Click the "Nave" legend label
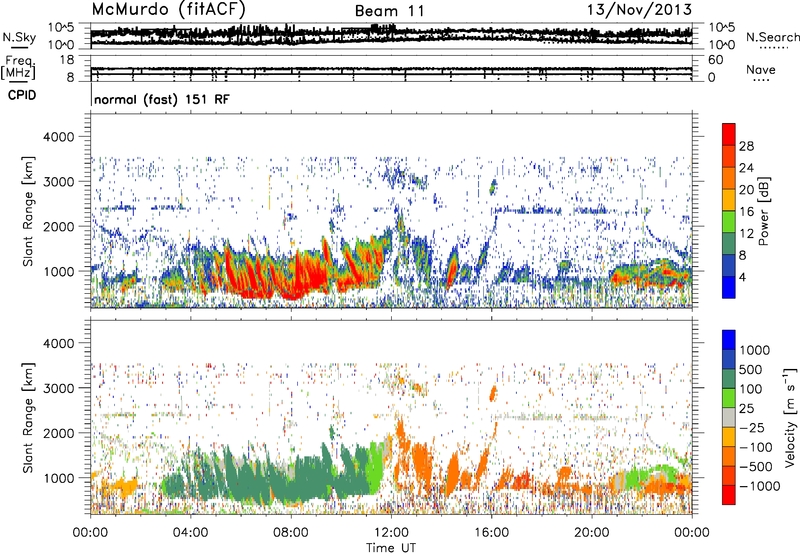The image size is (800, 554). pos(760,69)
